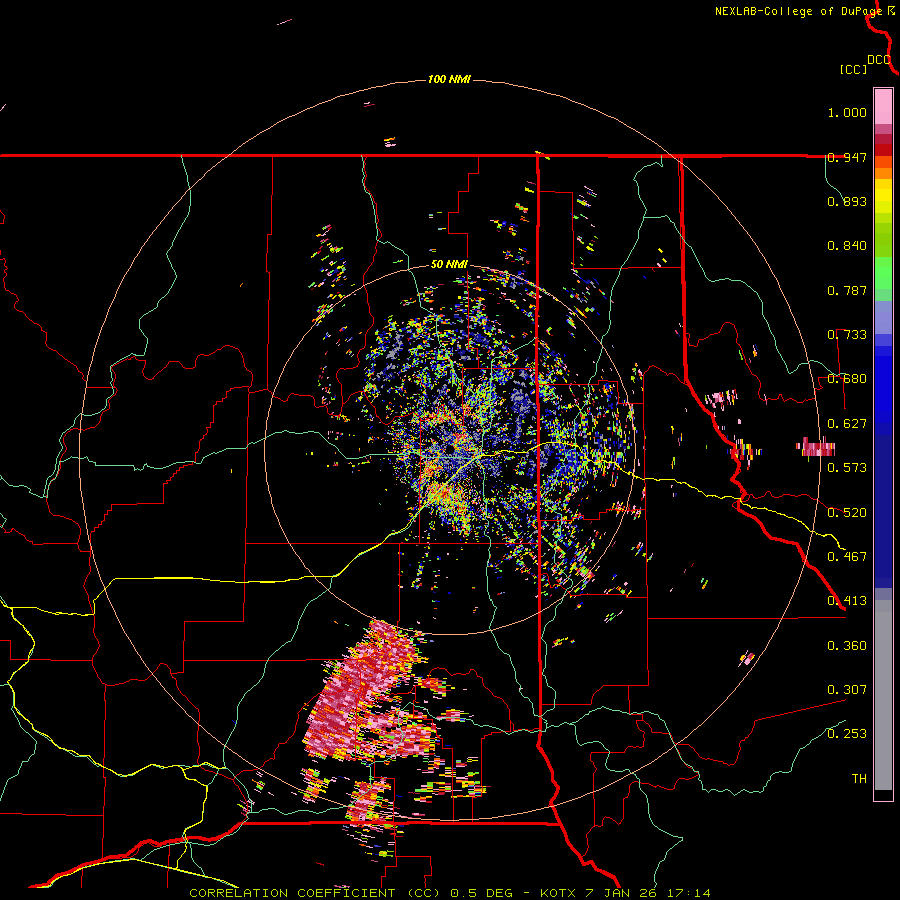Image resolution: width=900 pixels, height=900 pixels.
Task: Click the 50 NMI range ring label
Action: [449, 264]
